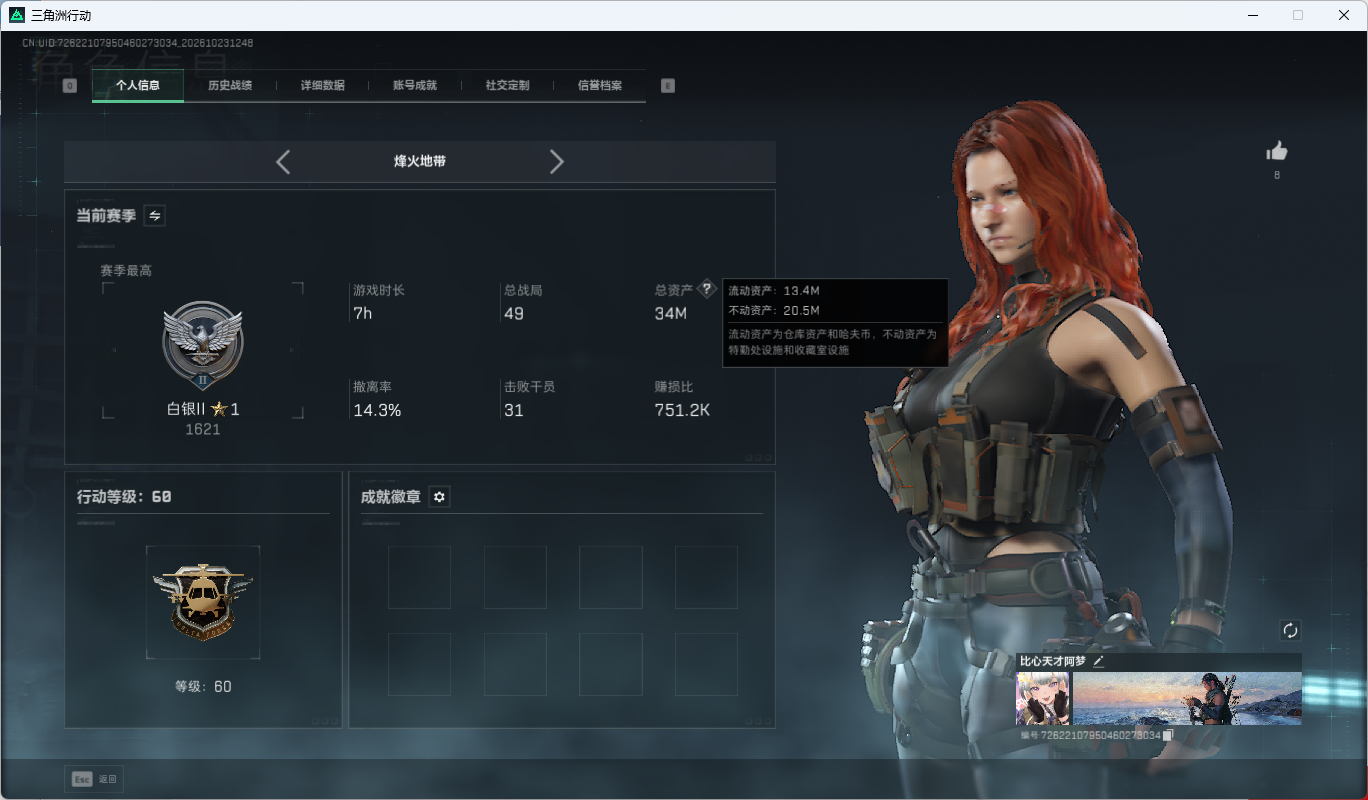This screenshot has width=1368, height=800.
Task: Copy the player ID number icon
Action: pos(1168,735)
